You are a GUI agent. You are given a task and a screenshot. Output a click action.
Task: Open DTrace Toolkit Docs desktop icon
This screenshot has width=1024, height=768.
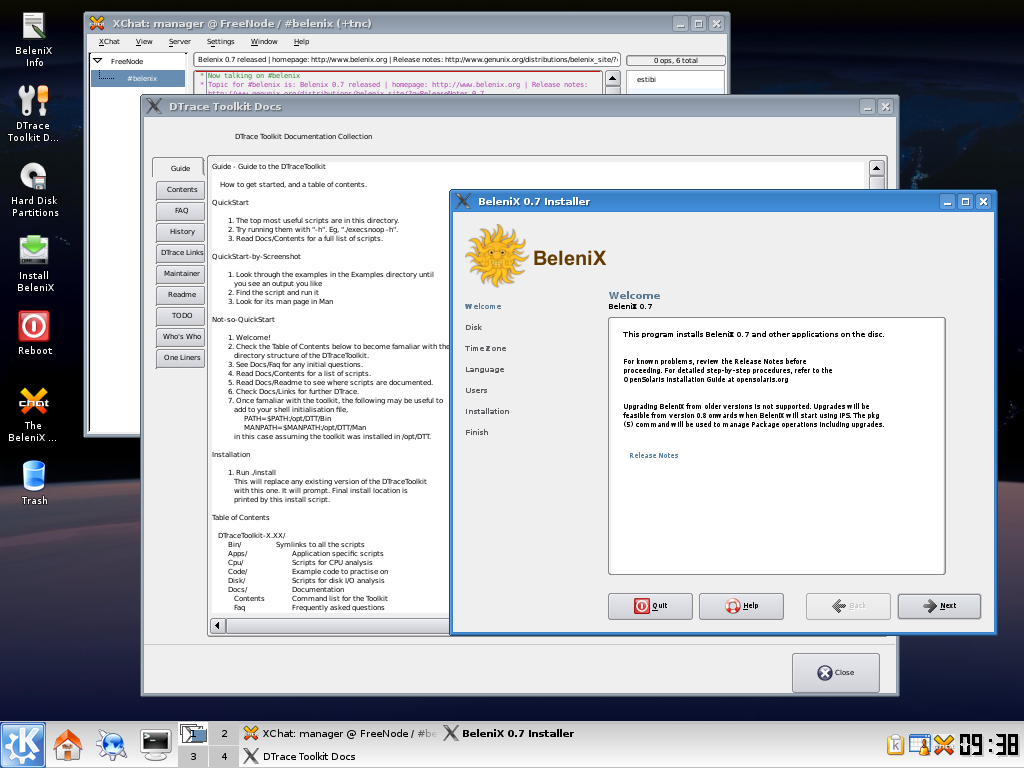(33, 114)
